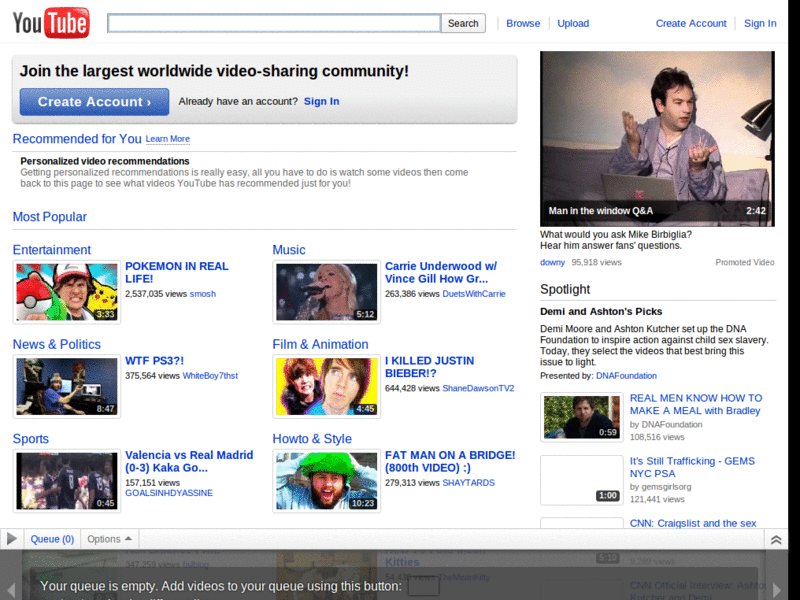Viewport: 800px width, 600px height.
Task: Click Create Account link in header
Action: (691, 23)
